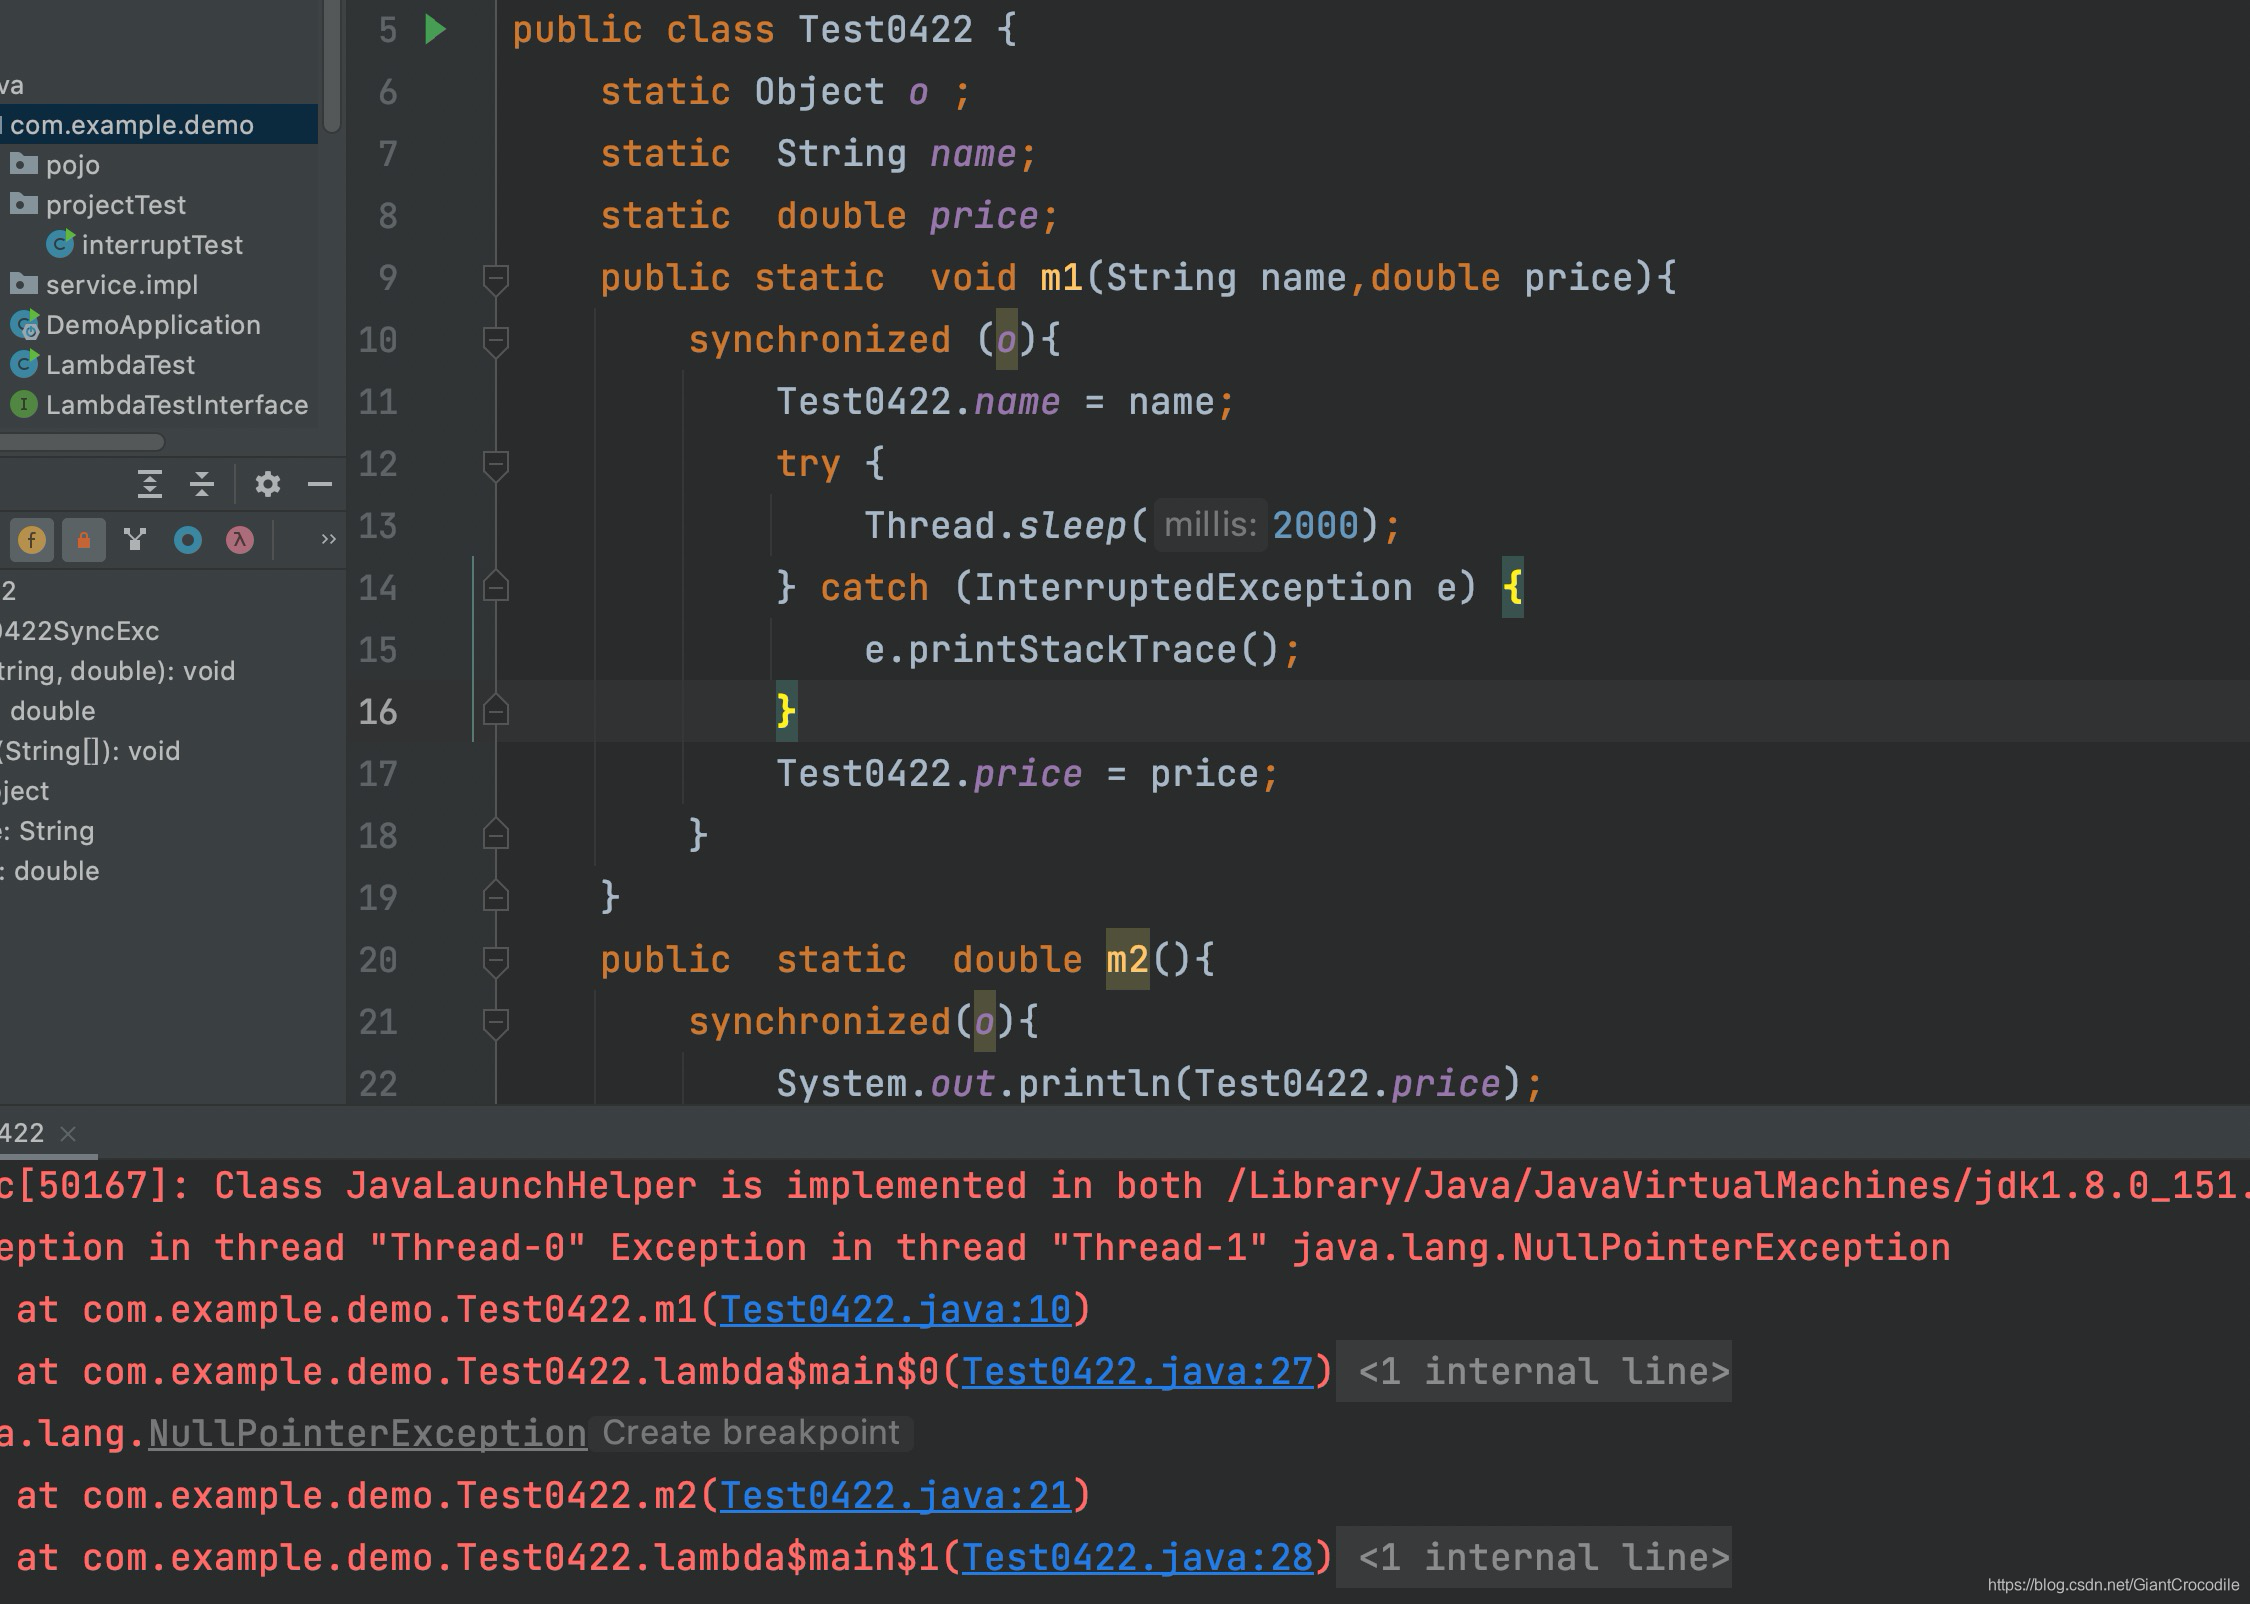Click fold end marker on line 19

496,897
